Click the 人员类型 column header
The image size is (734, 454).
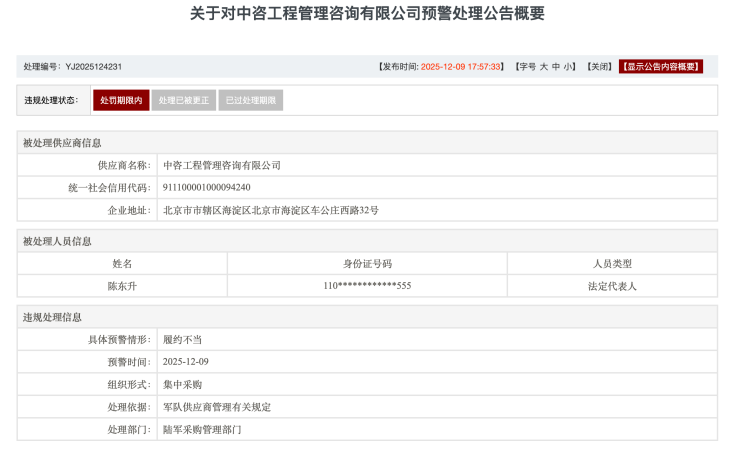(x=612, y=264)
